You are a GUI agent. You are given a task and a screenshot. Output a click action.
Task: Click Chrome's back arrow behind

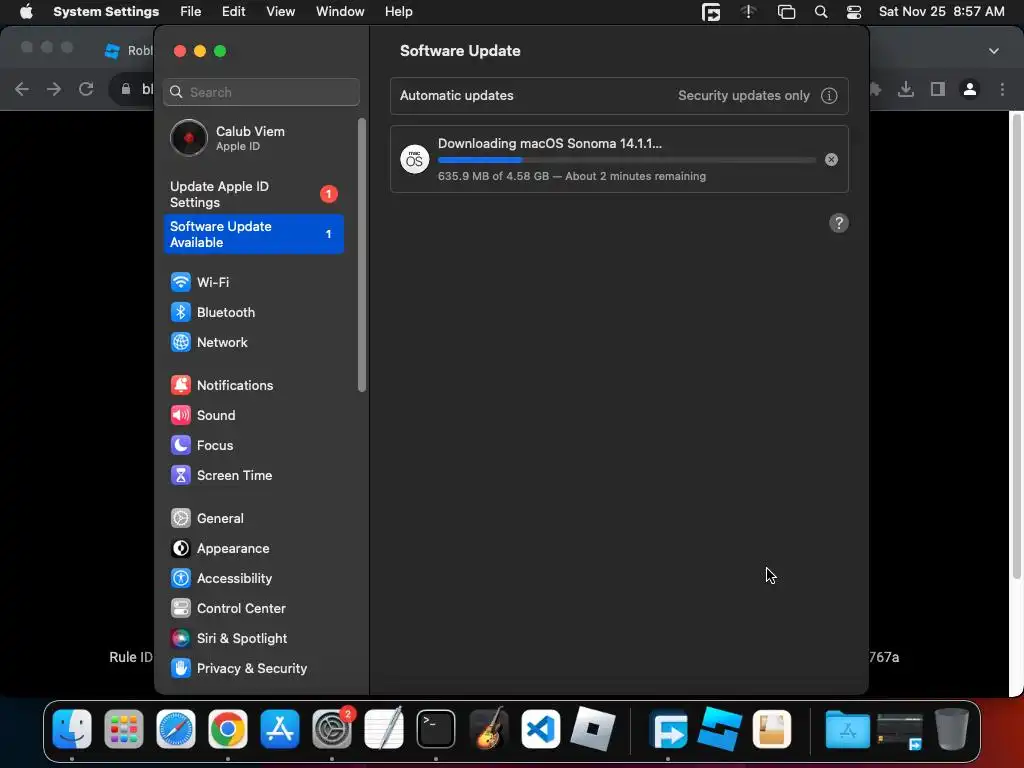click(22, 89)
